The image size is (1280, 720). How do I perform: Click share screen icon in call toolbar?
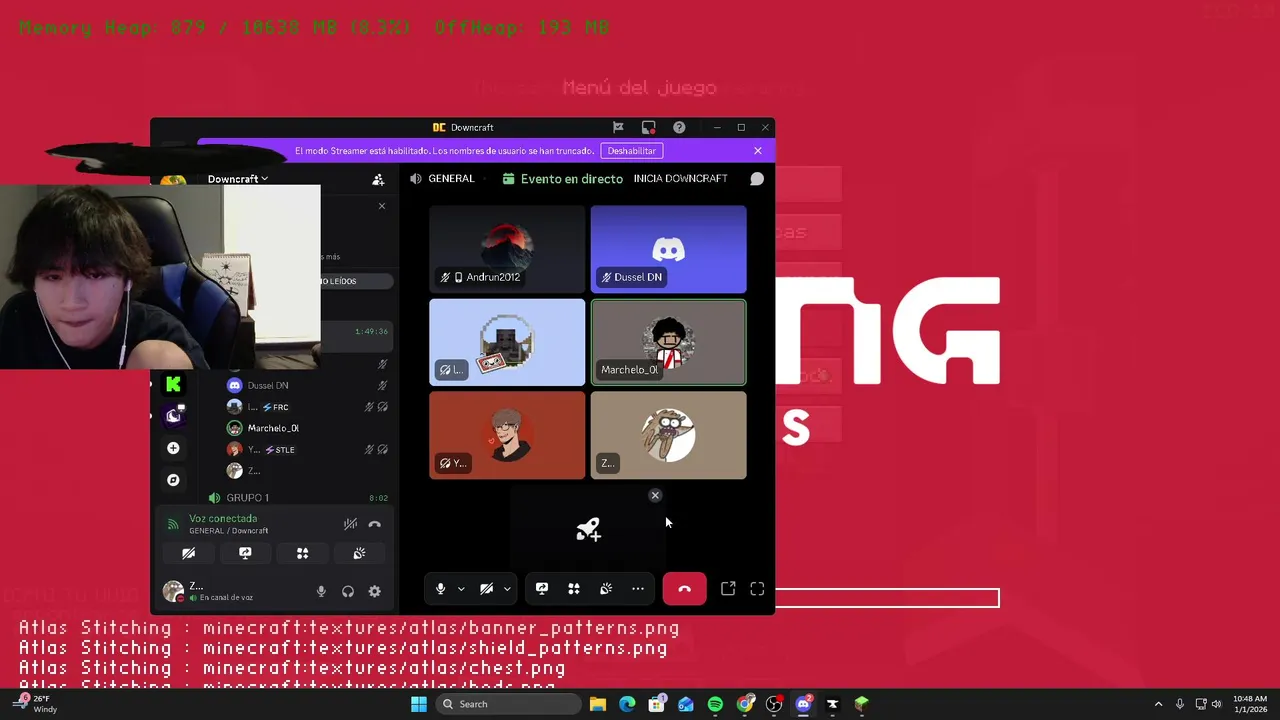[542, 589]
